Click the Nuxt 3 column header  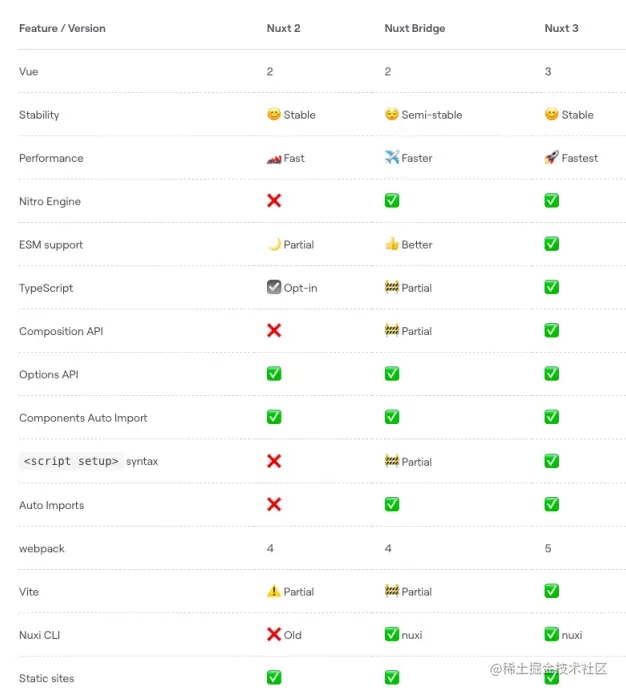(x=561, y=28)
